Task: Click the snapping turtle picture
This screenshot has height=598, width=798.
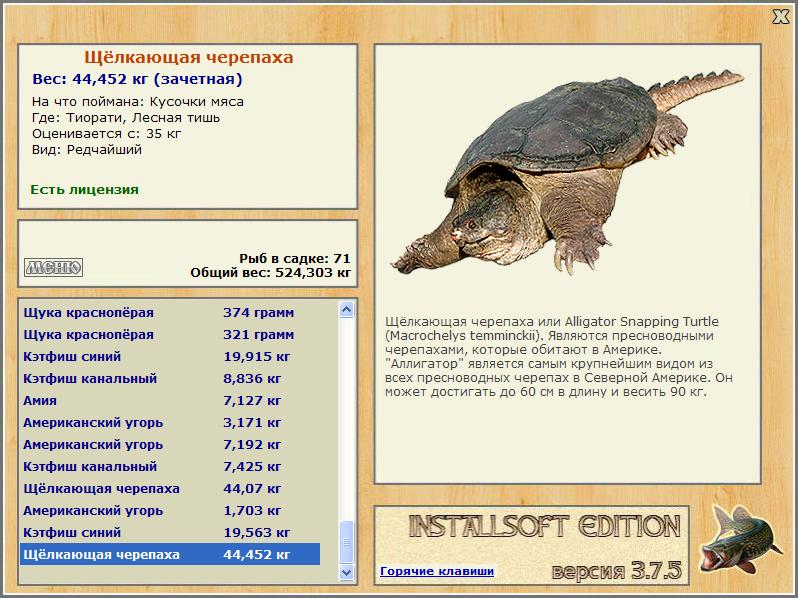Action: click(x=567, y=172)
